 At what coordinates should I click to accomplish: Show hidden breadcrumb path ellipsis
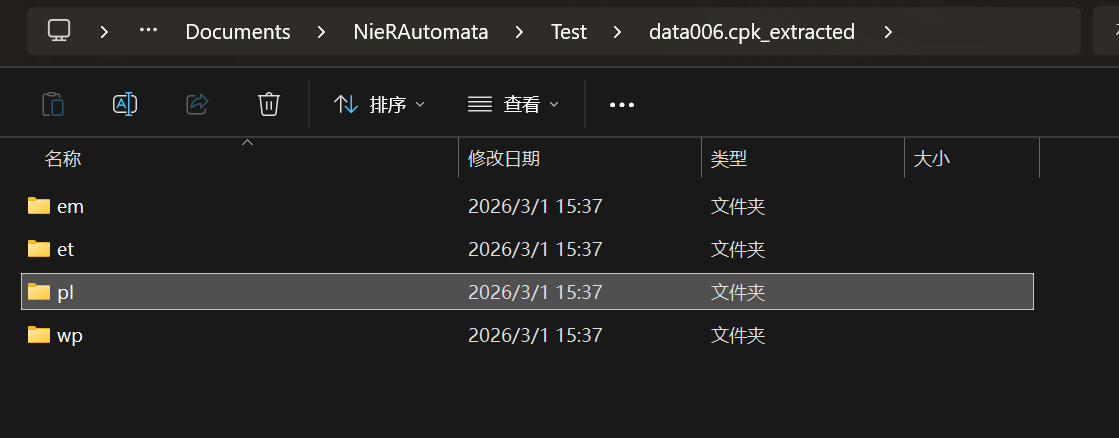pos(149,31)
